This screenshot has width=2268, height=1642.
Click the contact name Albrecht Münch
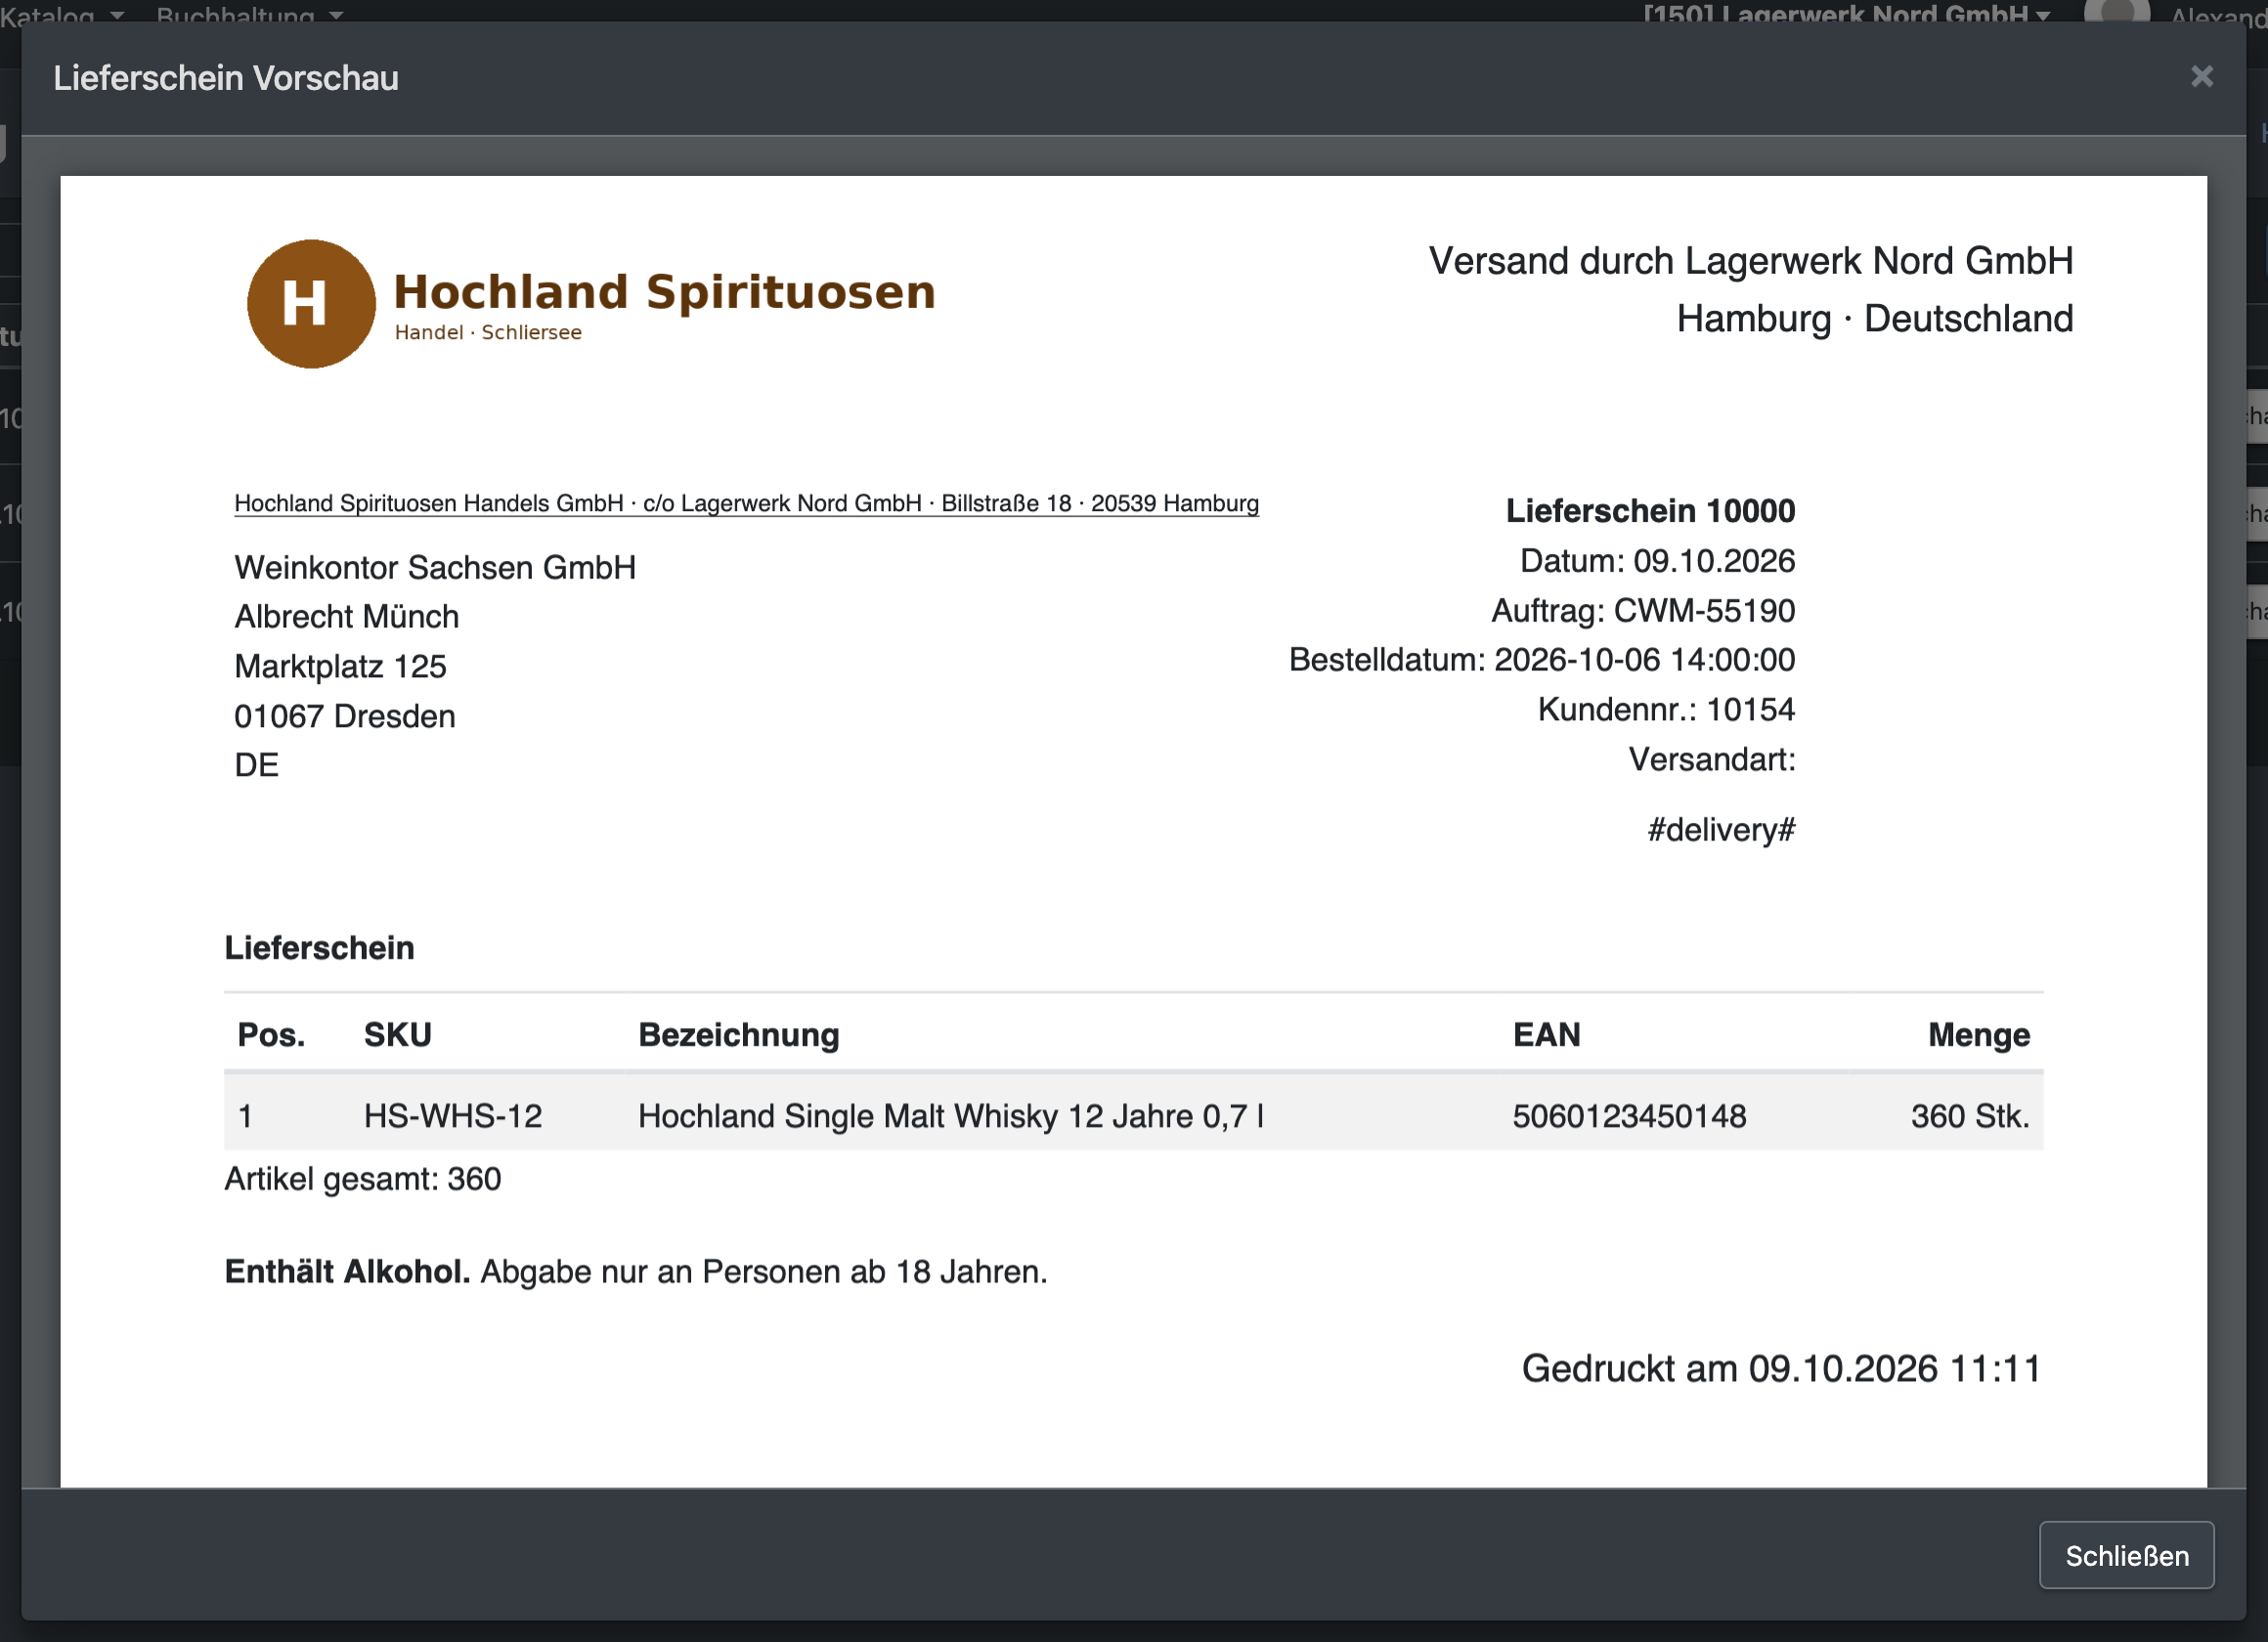point(347,617)
